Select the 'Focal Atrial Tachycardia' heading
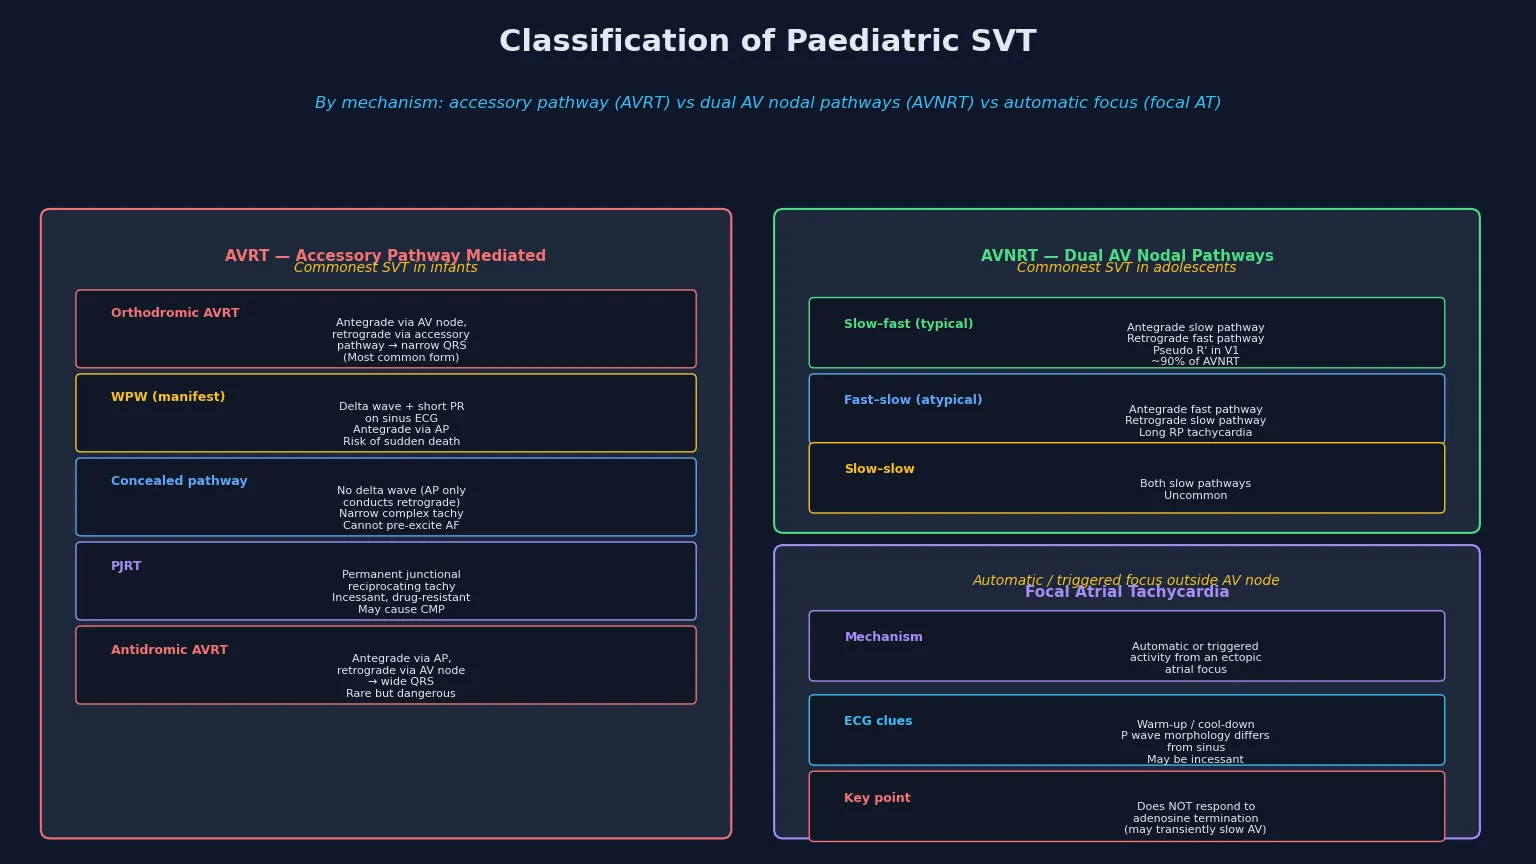 1127,592
